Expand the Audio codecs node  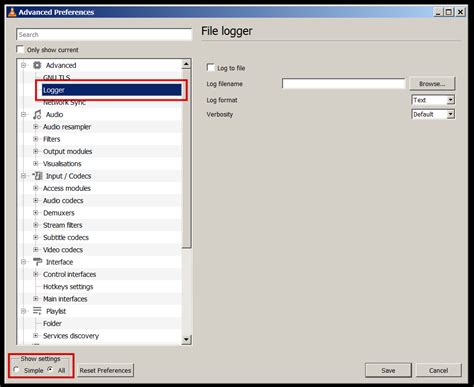click(x=36, y=200)
